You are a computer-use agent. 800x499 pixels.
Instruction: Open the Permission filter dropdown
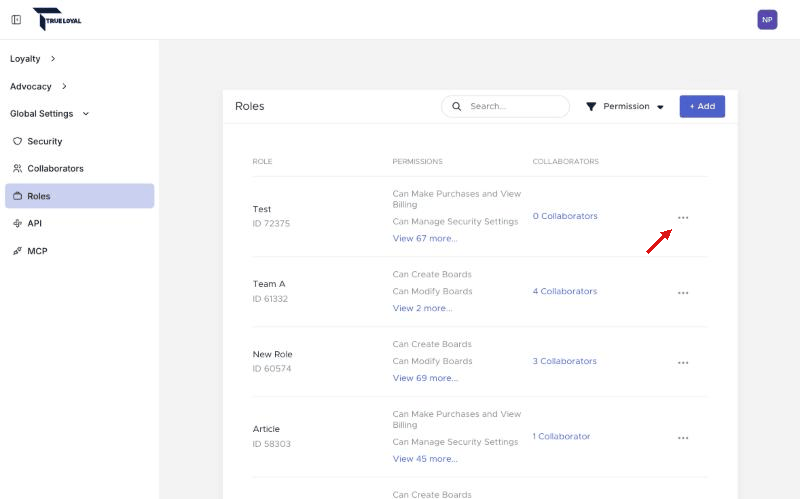tap(625, 106)
